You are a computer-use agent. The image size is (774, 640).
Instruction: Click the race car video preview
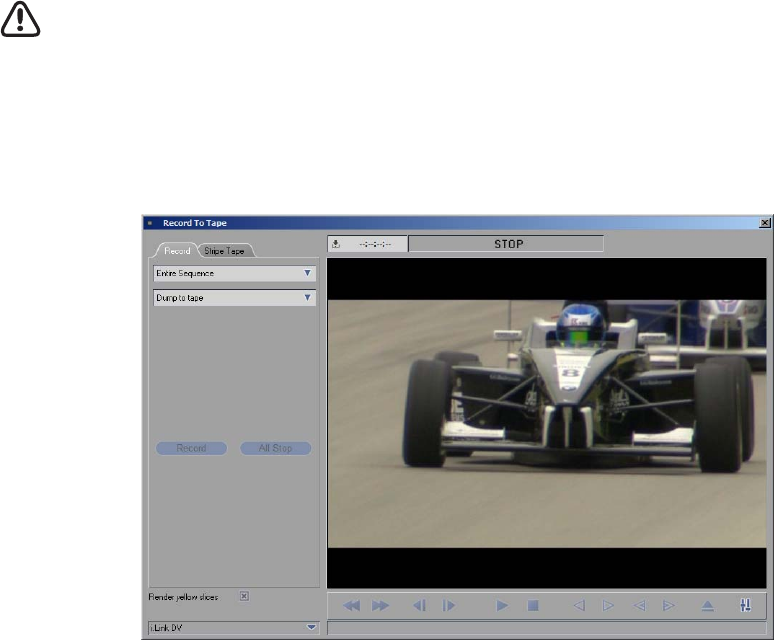[546, 423]
